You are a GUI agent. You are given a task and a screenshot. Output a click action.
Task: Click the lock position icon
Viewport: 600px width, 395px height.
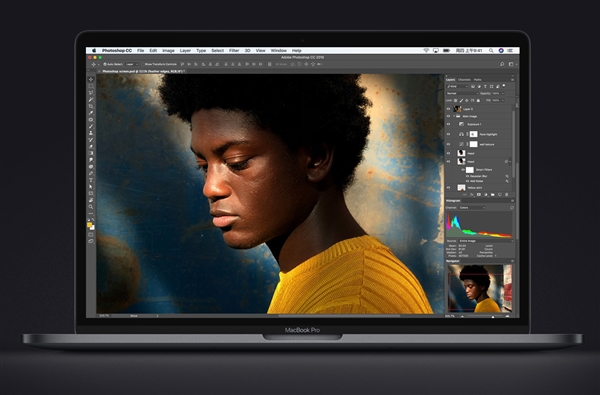tap(466, 101)
